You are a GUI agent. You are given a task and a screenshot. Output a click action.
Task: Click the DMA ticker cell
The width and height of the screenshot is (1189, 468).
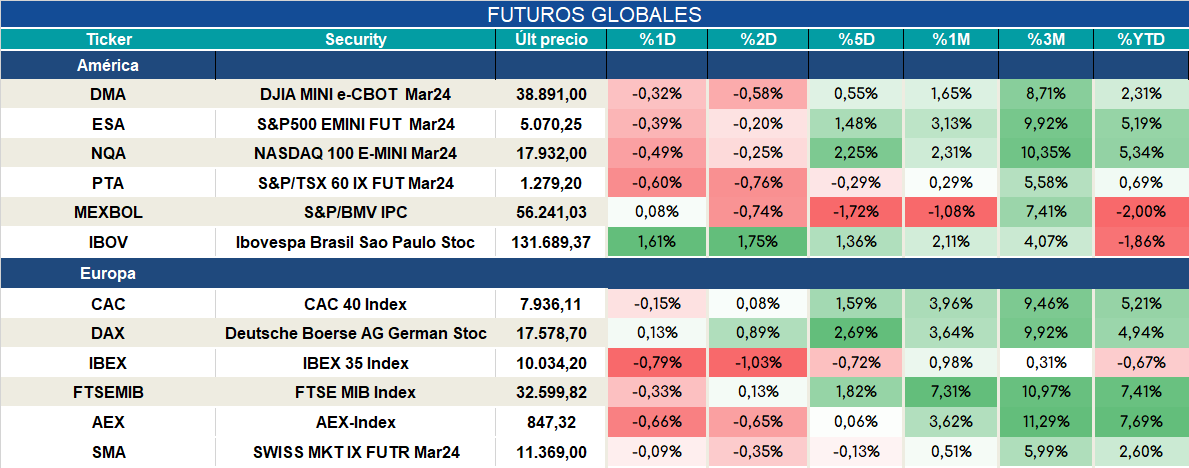coord(108,95)
